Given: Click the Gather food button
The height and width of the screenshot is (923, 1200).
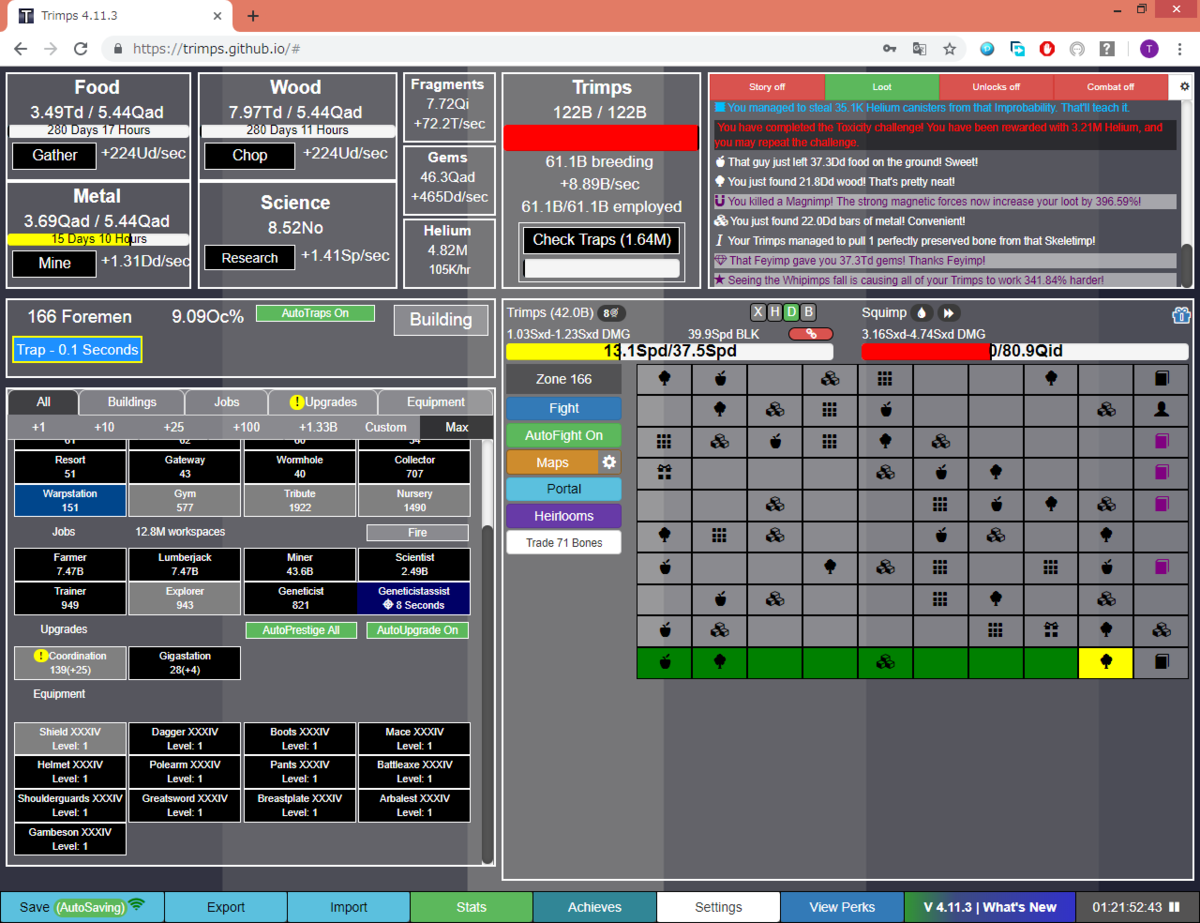Looking at the screenshot, I should click(x=54, y=155).
